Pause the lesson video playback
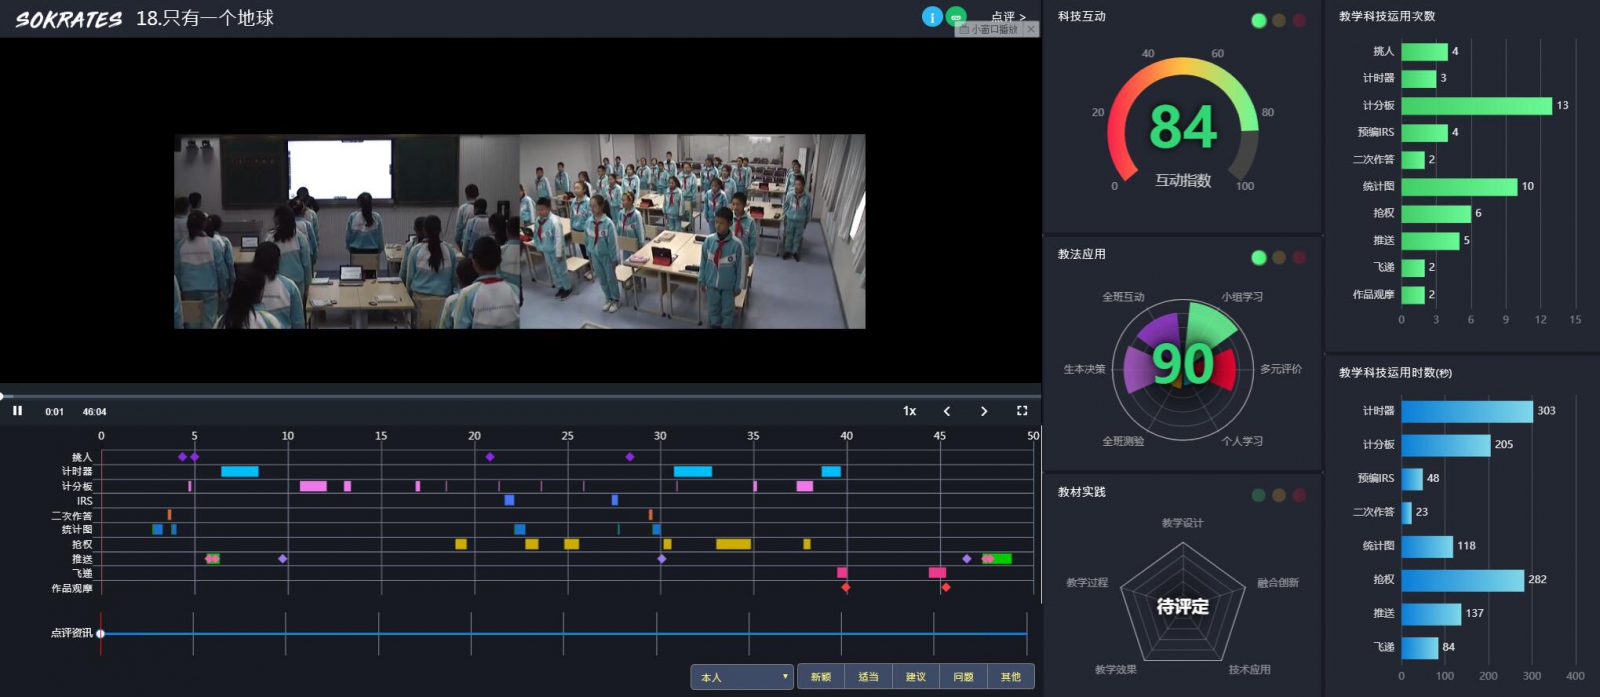This screenshot has height=697, width=1600. coord(17,411)
